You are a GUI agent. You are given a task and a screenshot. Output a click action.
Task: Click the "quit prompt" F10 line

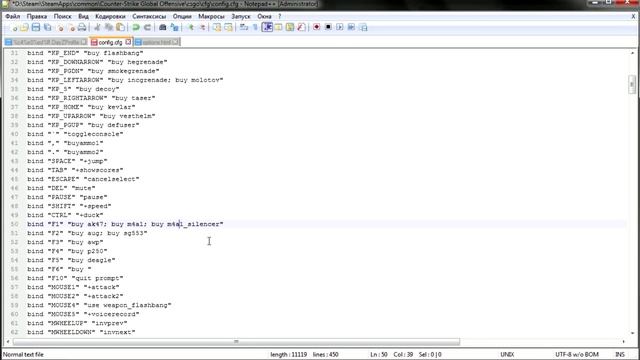[75, 278]
